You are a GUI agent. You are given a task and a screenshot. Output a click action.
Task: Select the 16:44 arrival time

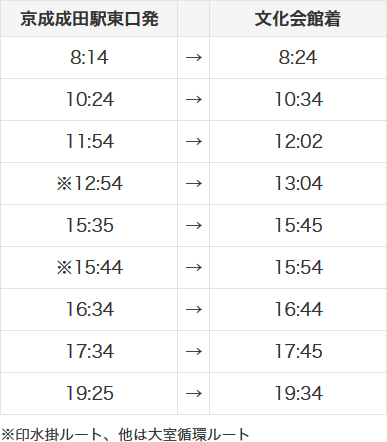pos(299,309)
